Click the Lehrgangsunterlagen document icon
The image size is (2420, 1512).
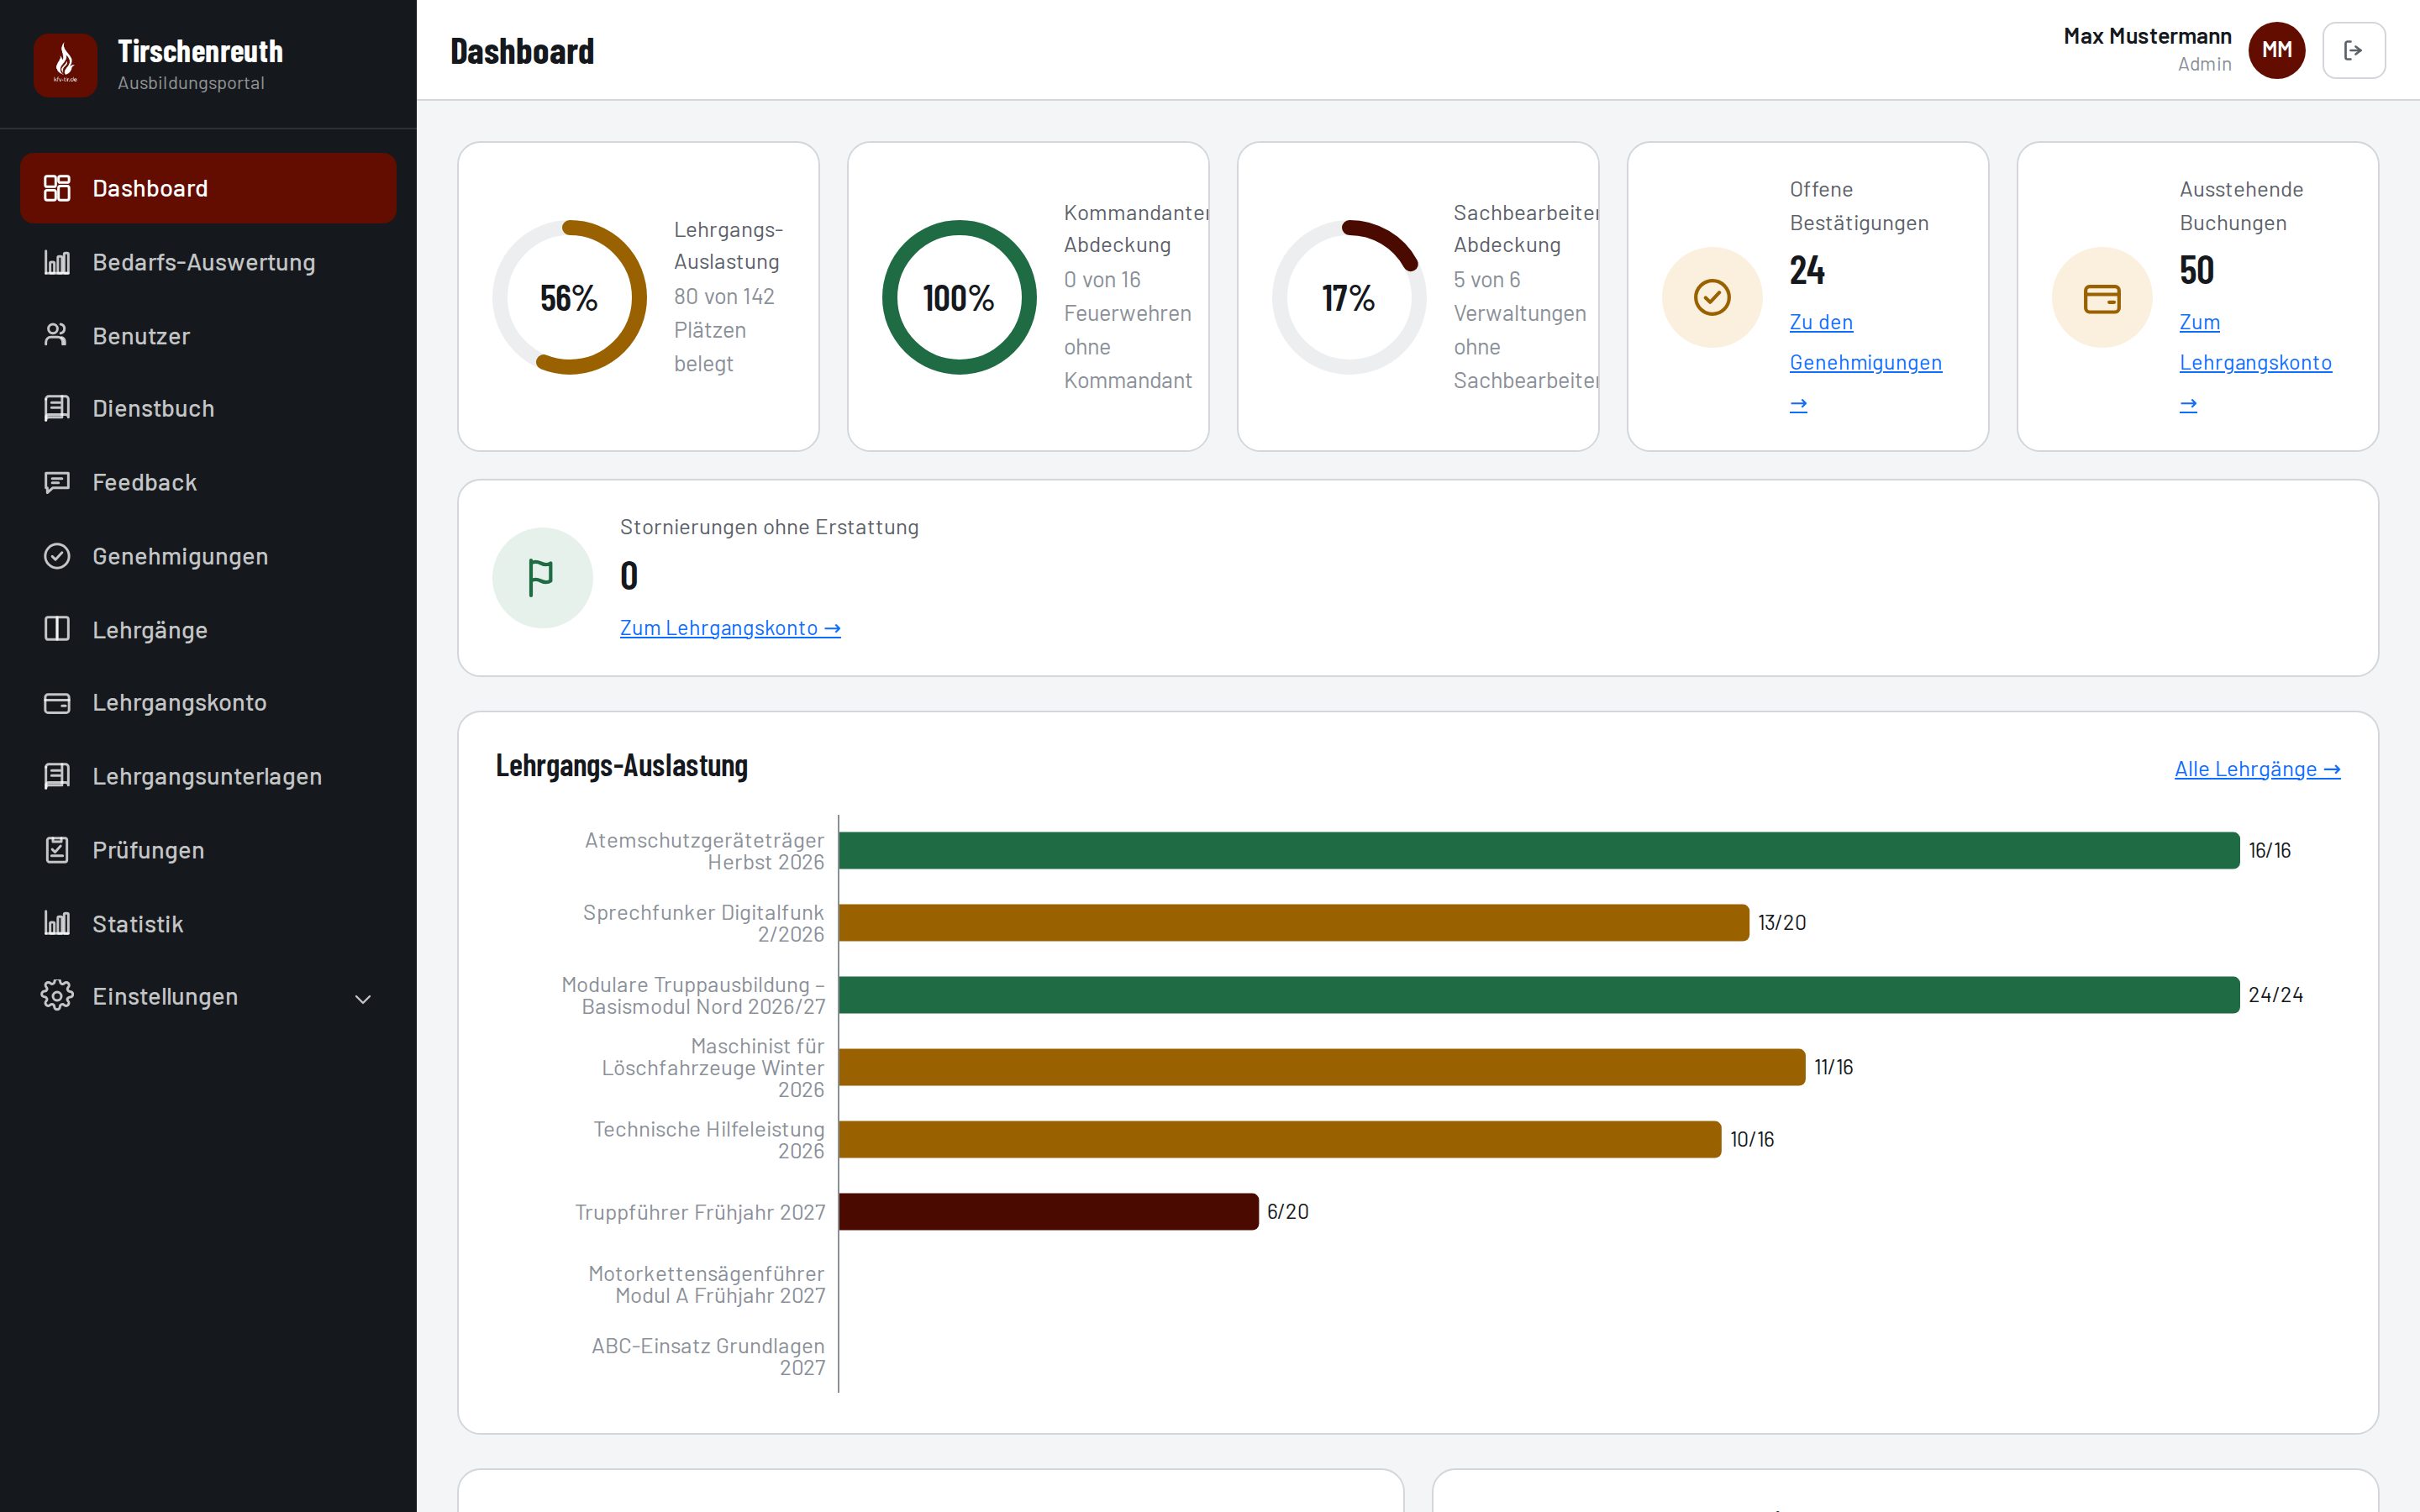(57, 776)
